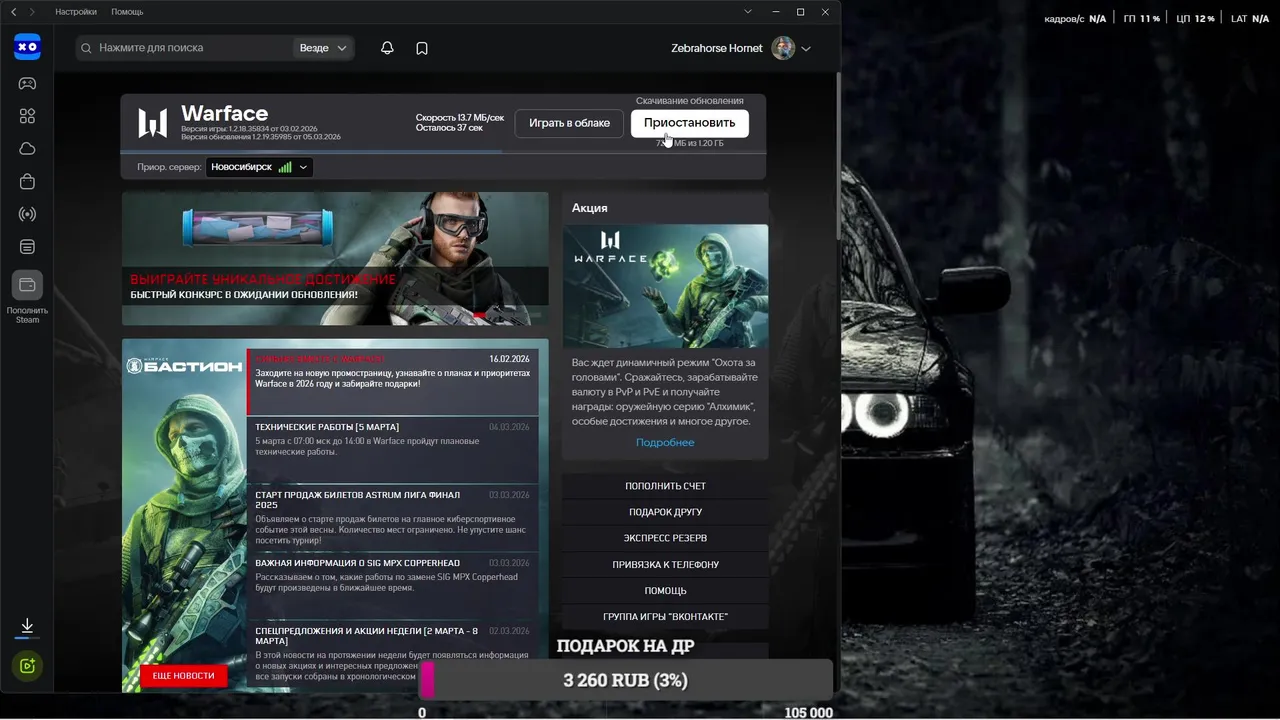This screenshot has width=1280, height=720.
Task: Click 'Пополнить счет' button
Action: point(665,486)
